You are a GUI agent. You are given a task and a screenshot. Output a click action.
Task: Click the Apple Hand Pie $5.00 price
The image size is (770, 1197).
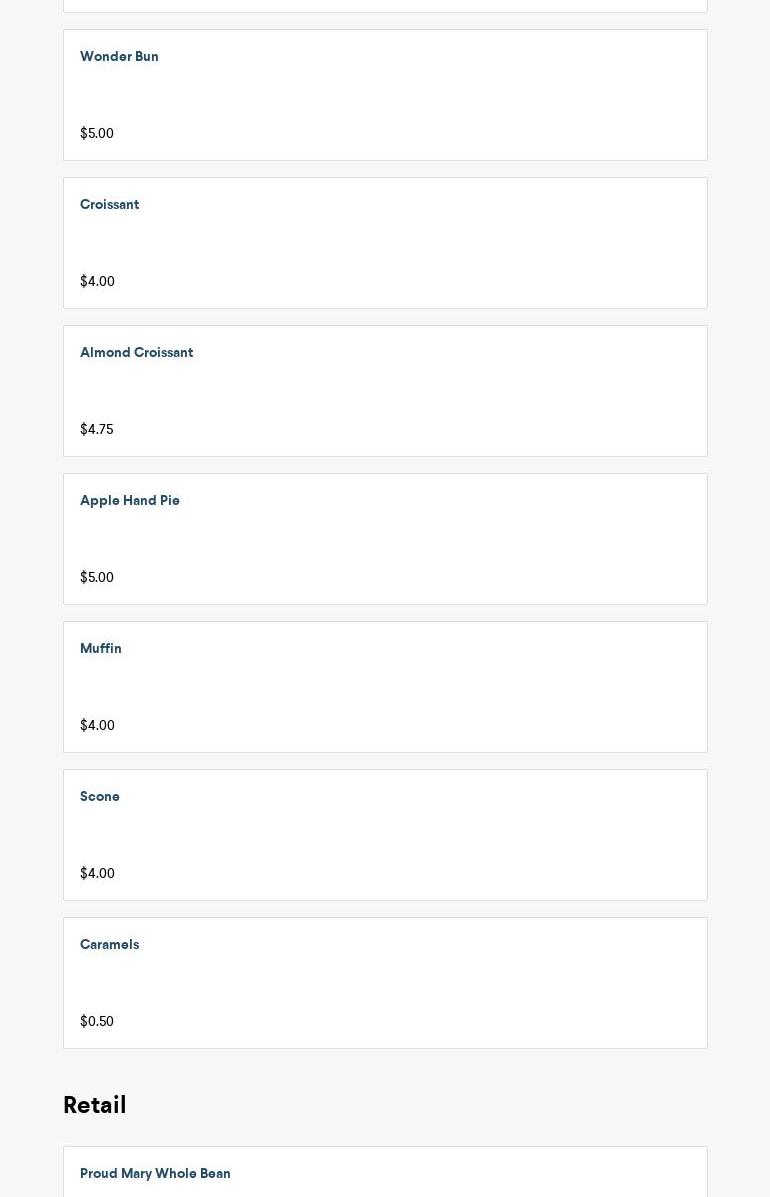(x=97, y=578)
